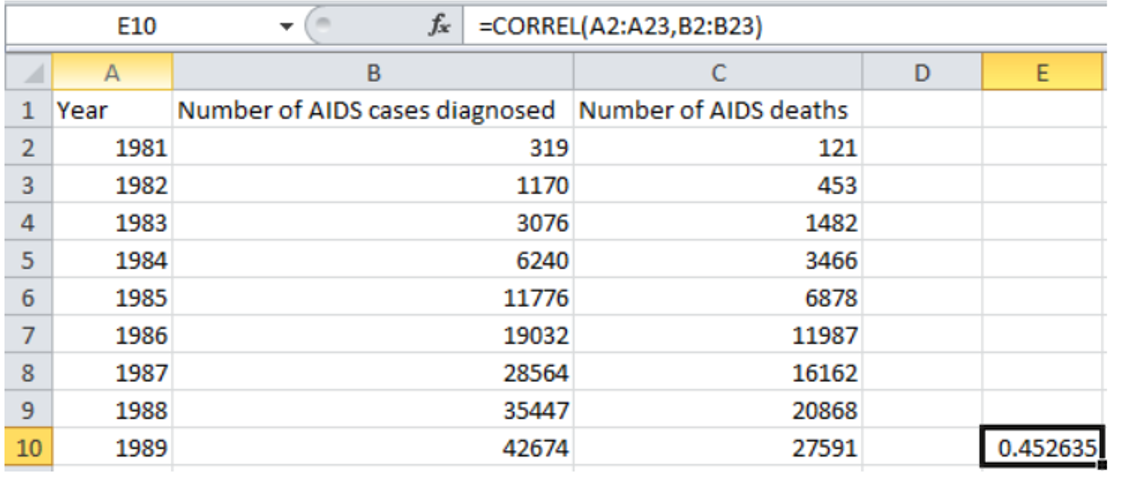
Task: Select row 10 header
Action: pos(28,448)
